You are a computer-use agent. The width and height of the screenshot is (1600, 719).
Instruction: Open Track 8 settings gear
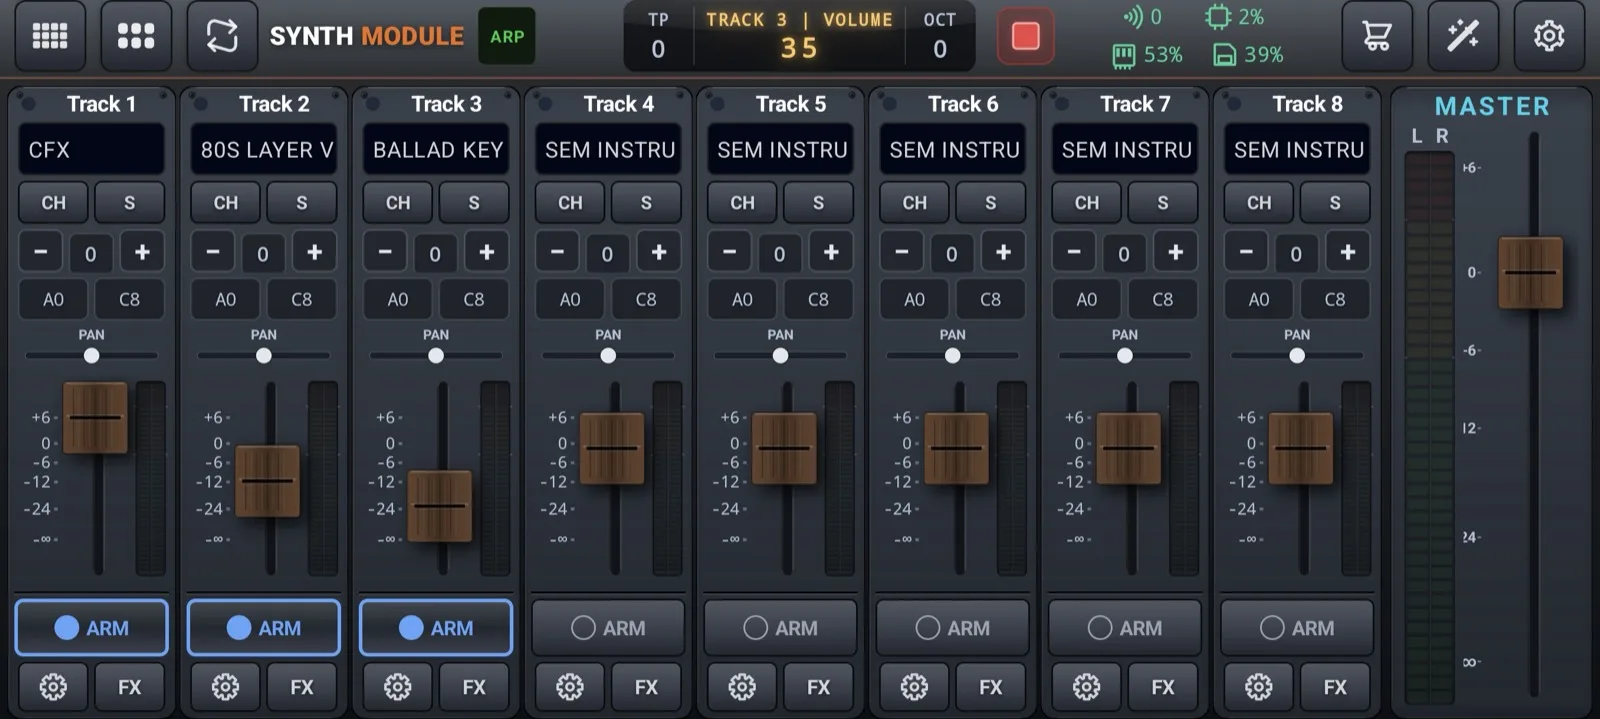1258,687
